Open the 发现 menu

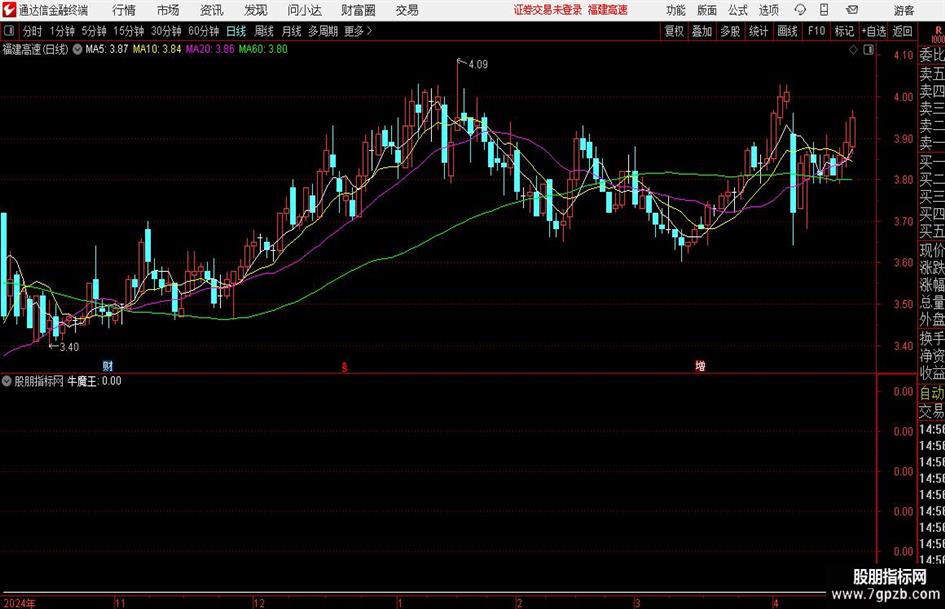(x=256, y=10)
